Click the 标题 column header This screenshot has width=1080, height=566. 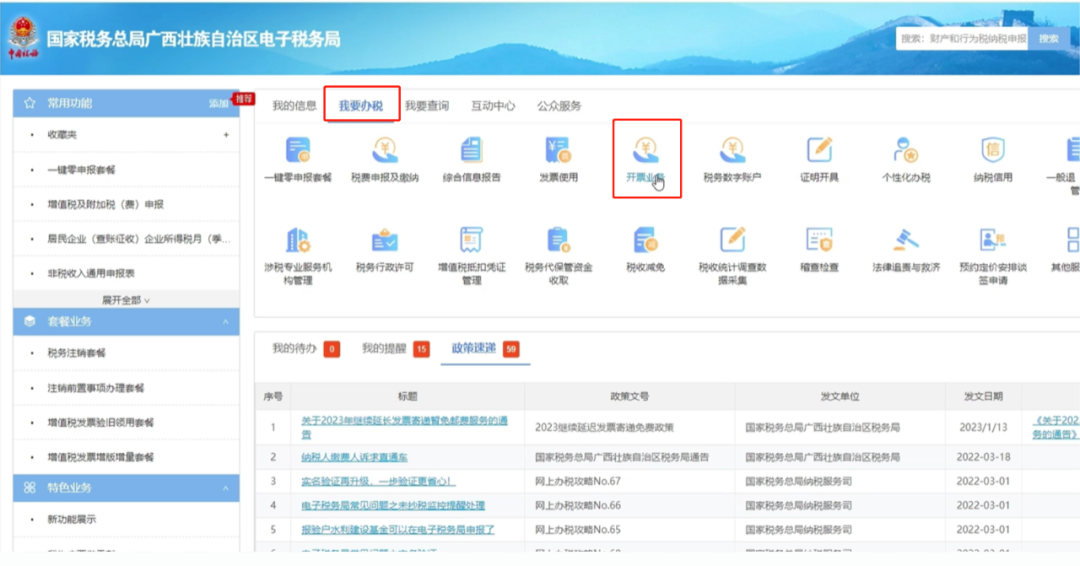coord(408,397)
